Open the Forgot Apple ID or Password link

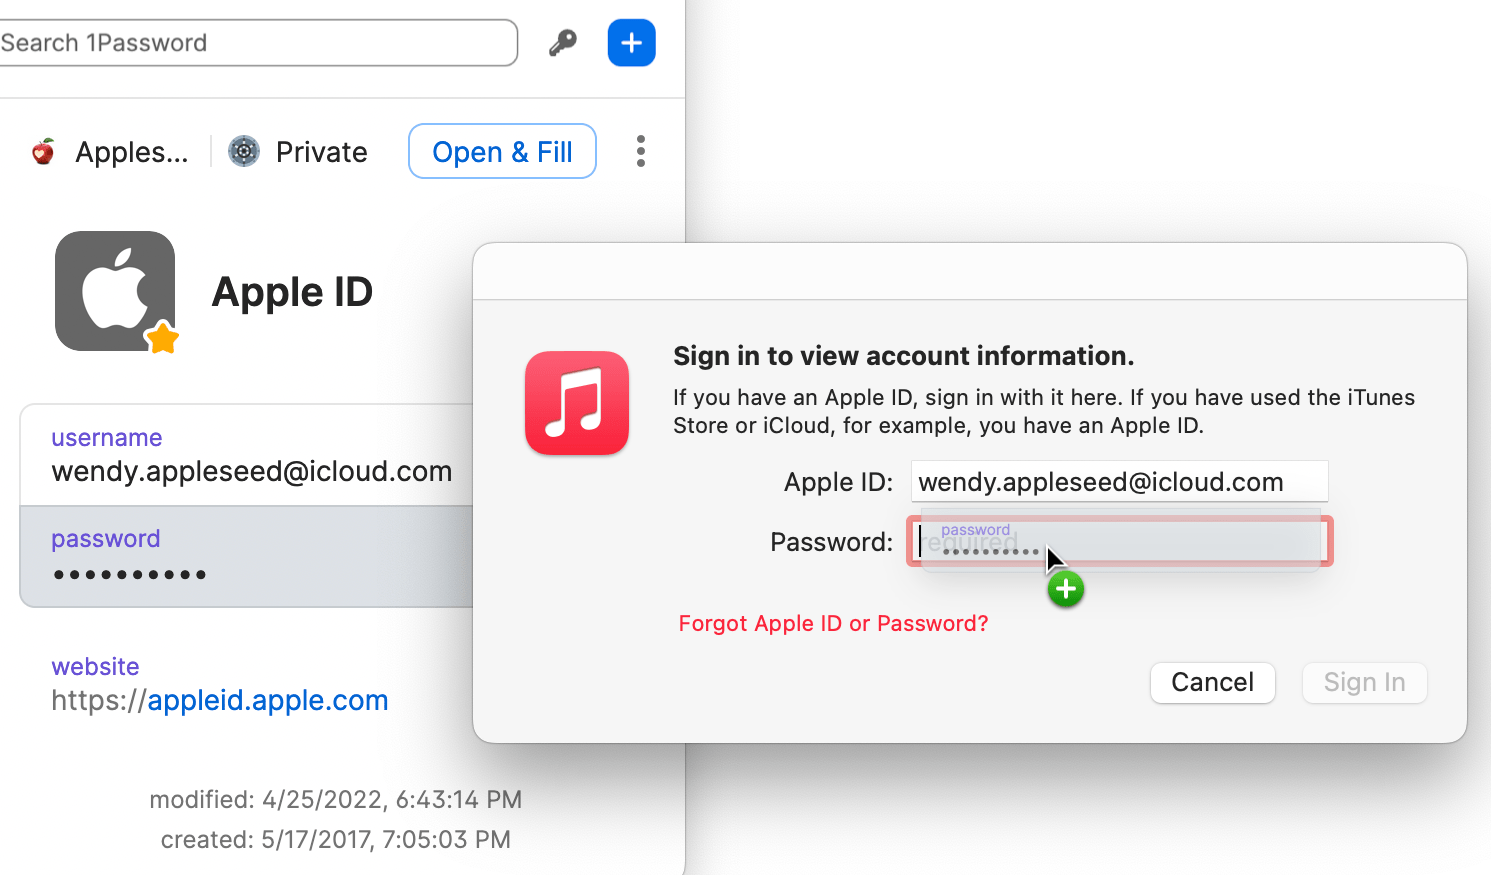[x=833, y=623]
